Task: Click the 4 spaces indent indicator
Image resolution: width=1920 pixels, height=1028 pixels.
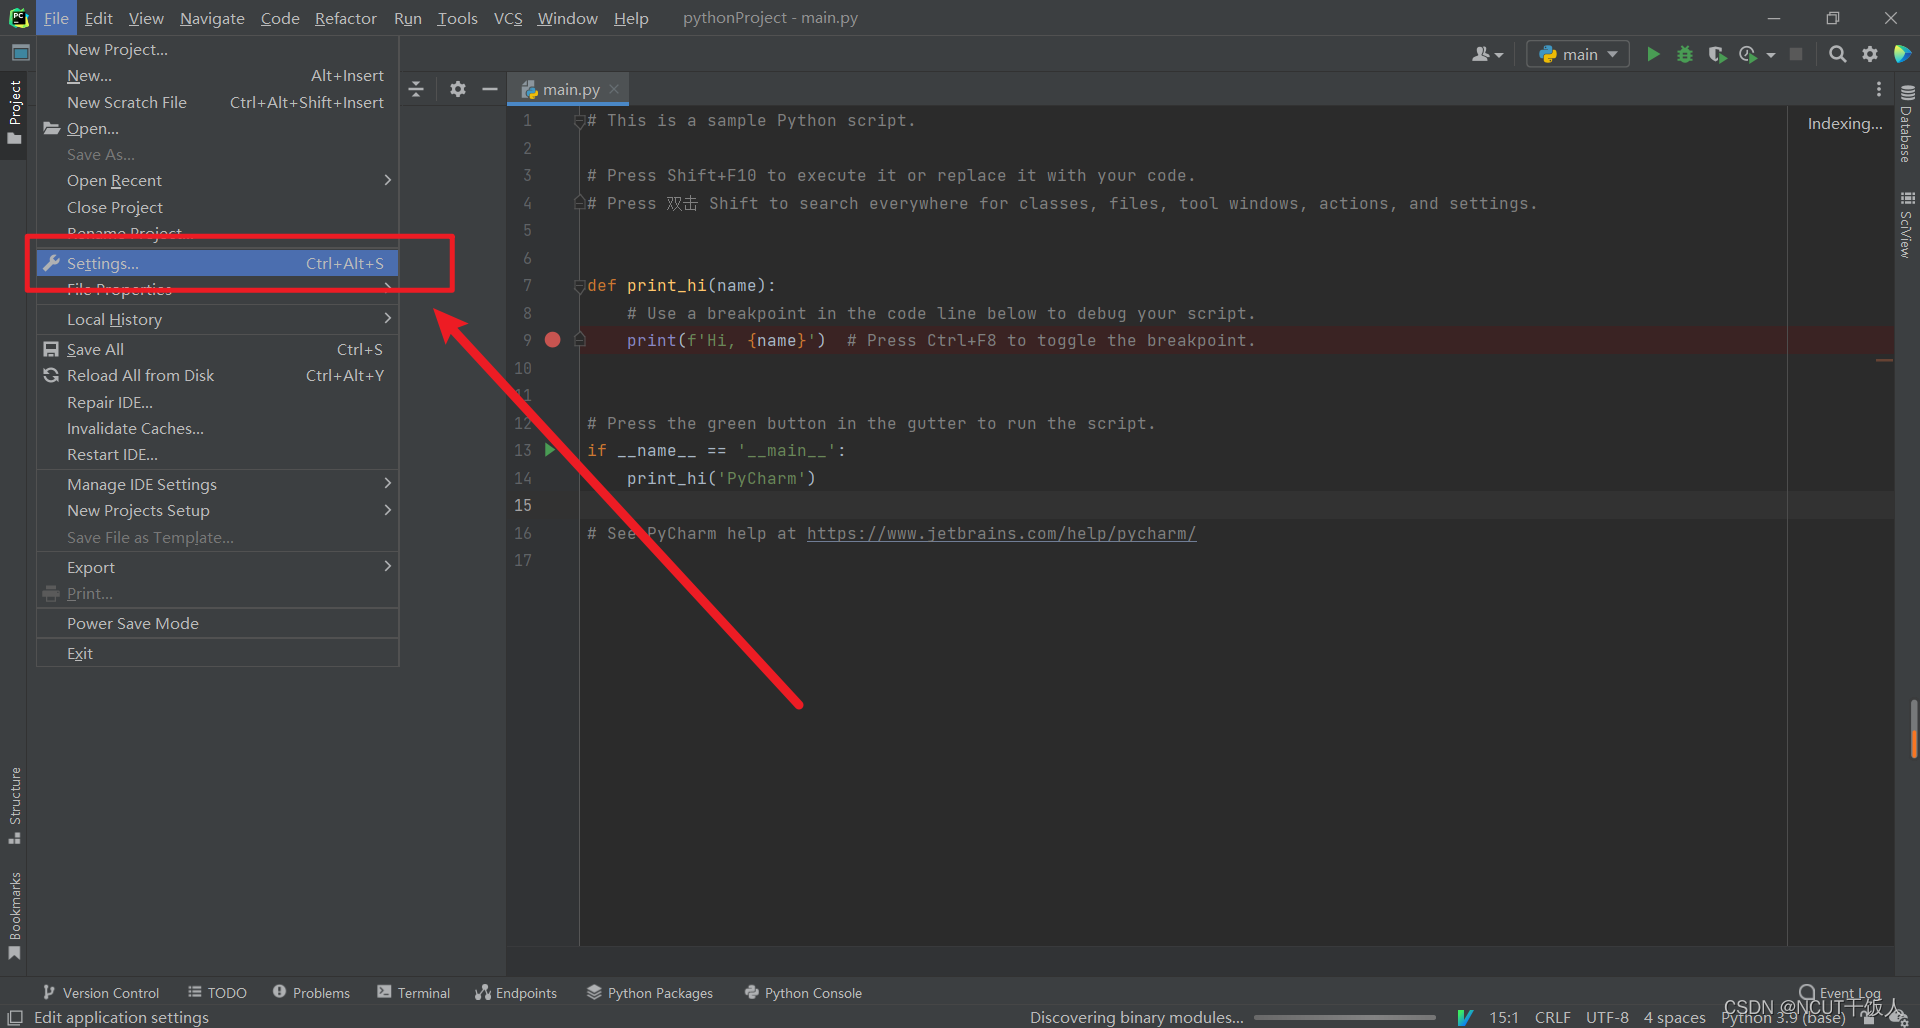Action: tap(1674, 1017)
